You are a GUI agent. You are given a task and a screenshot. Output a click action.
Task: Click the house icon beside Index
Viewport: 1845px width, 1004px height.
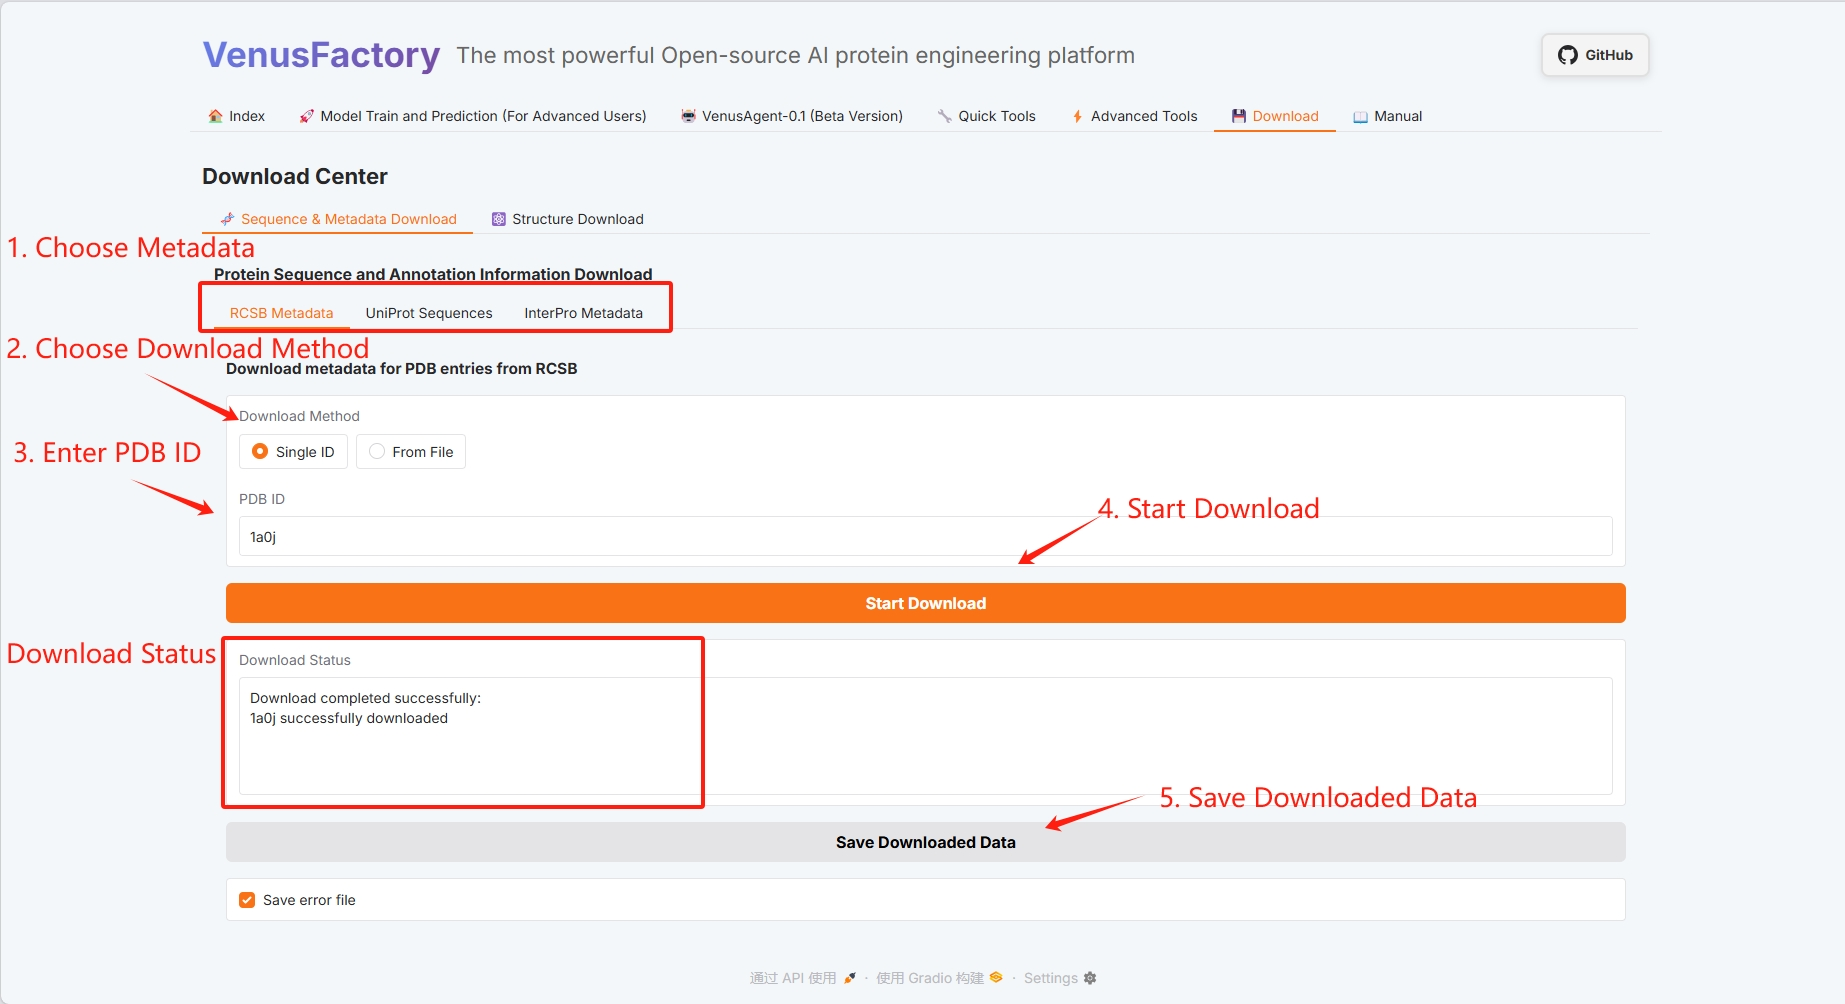tap(215, 116)
